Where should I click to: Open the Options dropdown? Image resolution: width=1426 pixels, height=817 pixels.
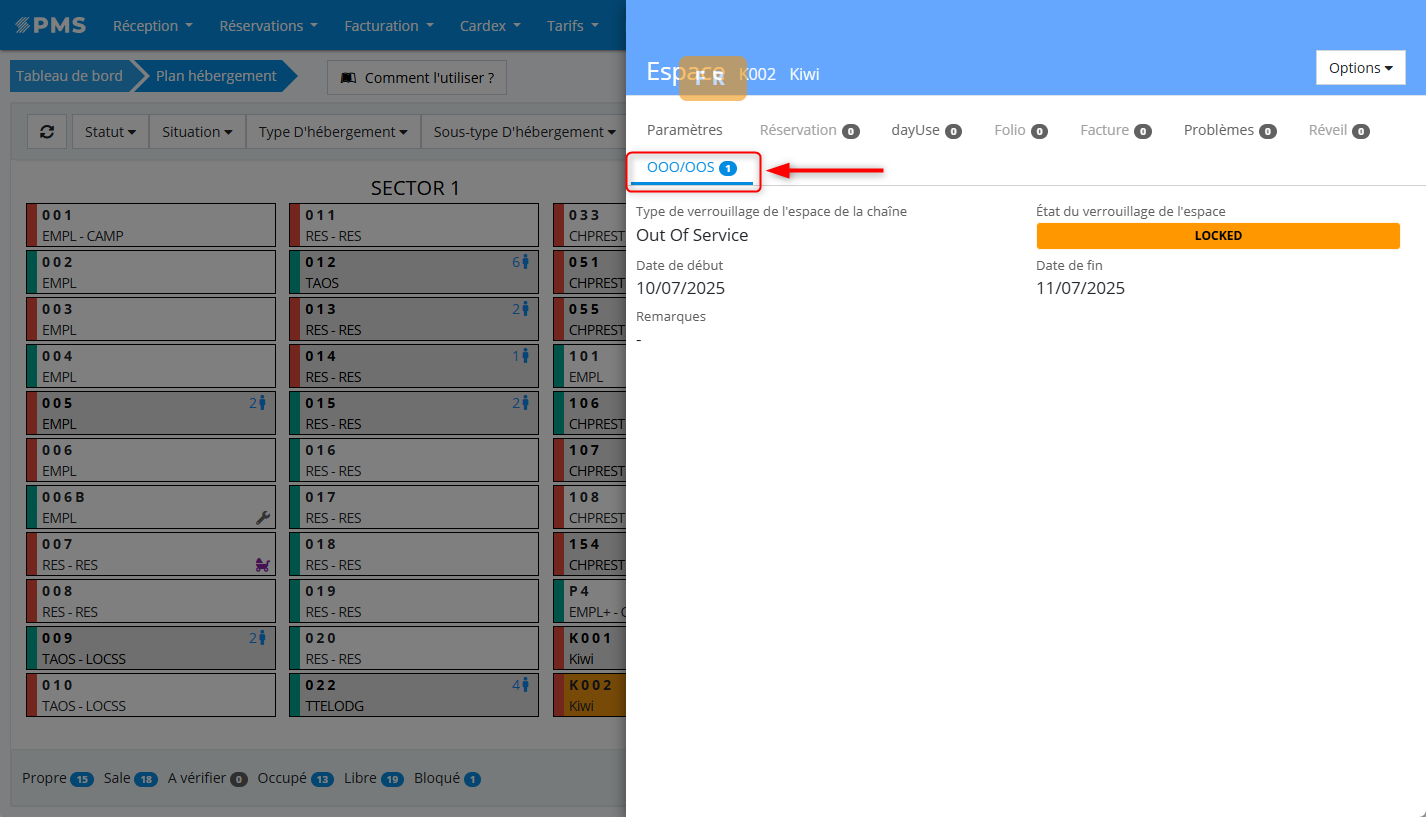[x=1360, y=68]
